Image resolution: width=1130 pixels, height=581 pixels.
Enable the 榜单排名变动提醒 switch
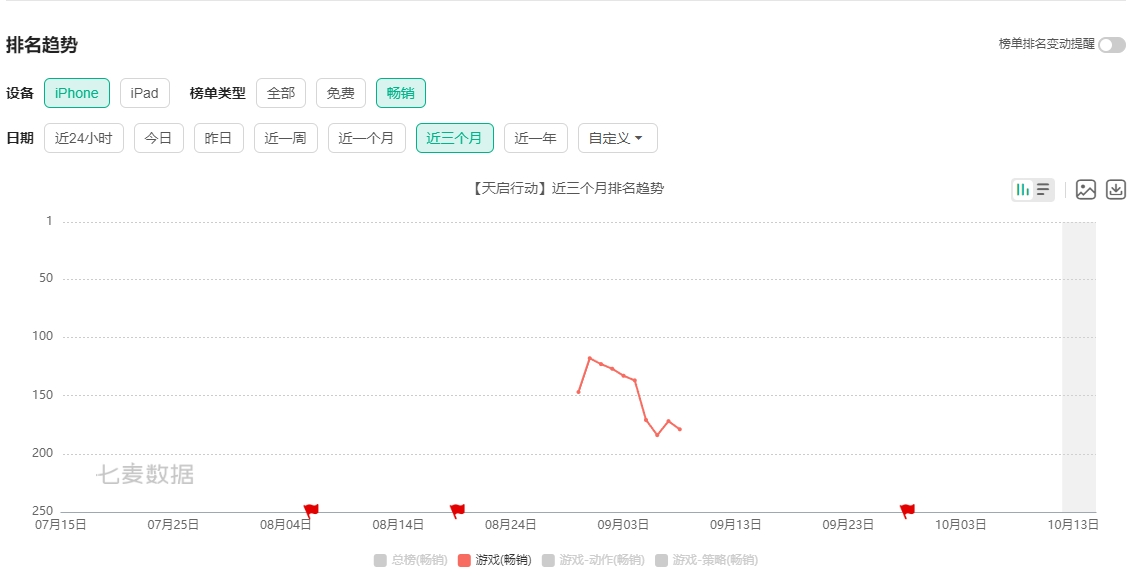[x=1111, y=45]
